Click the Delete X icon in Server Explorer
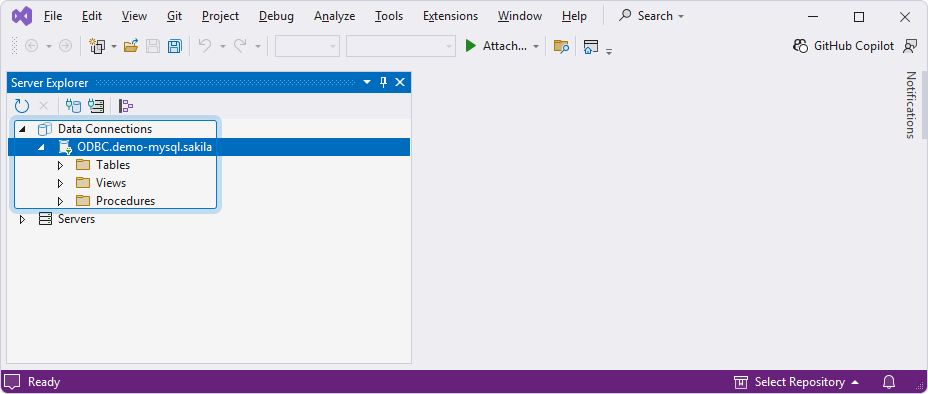The width and height of the screenshot is (928, 394). 43,106
